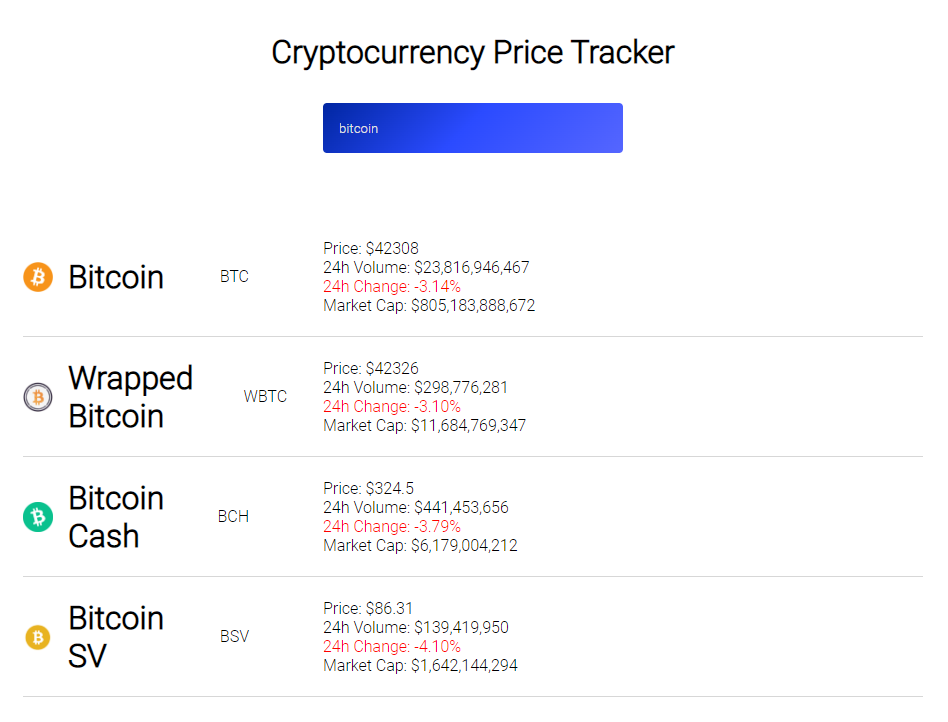The width and height of the screenshot is (948, 722).
Task: Open the Bitcoin coin name heading
Action: 116,277
